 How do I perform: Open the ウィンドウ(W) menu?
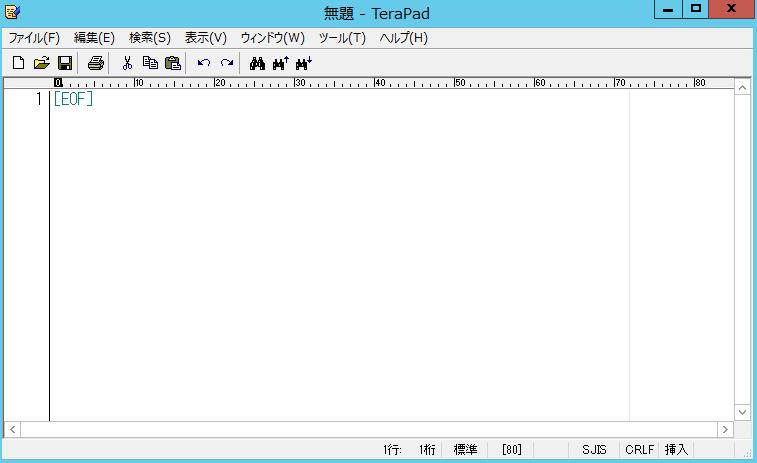pyautogui.click(x=272, y=38)
